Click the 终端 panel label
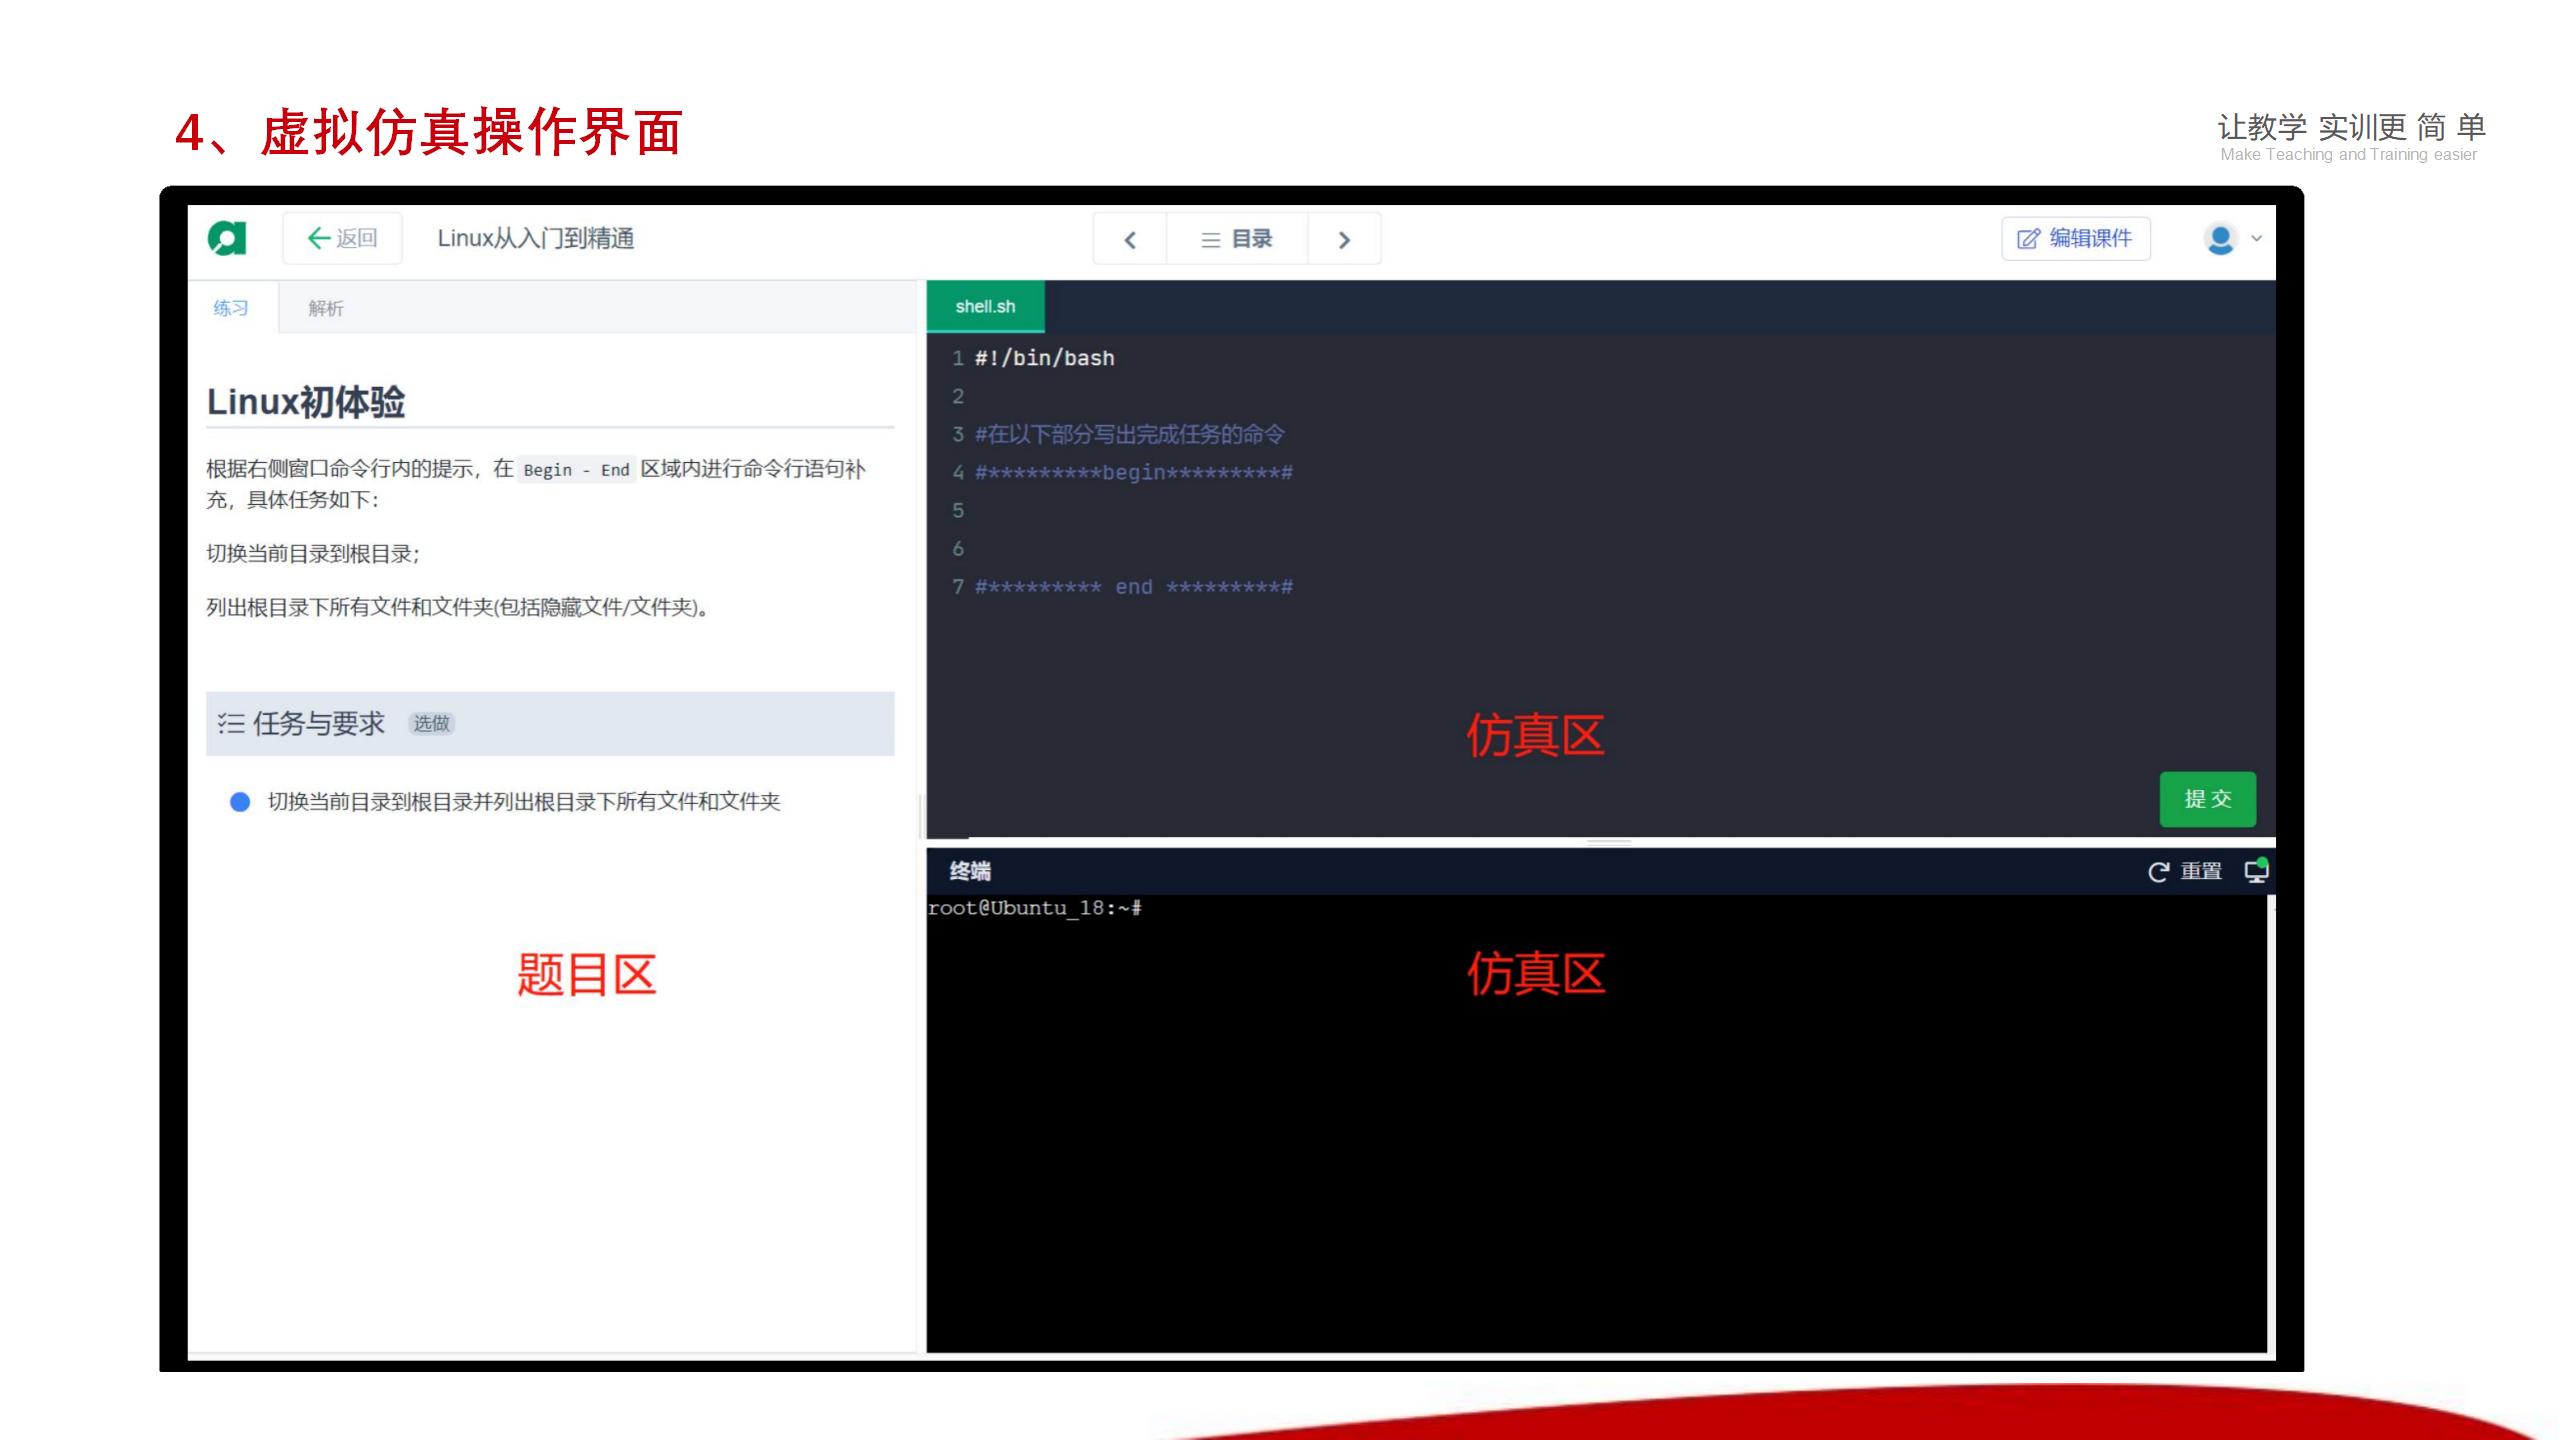2560x1440 pixels. click(x=970, y=871)
